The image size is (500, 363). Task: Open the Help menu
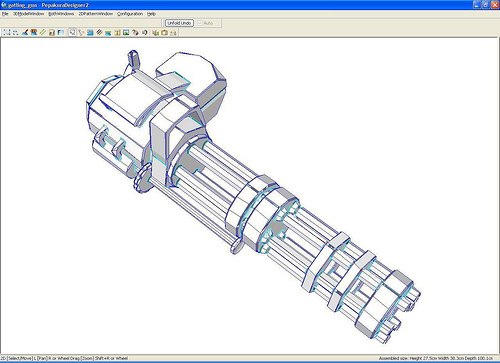[151, 14]
